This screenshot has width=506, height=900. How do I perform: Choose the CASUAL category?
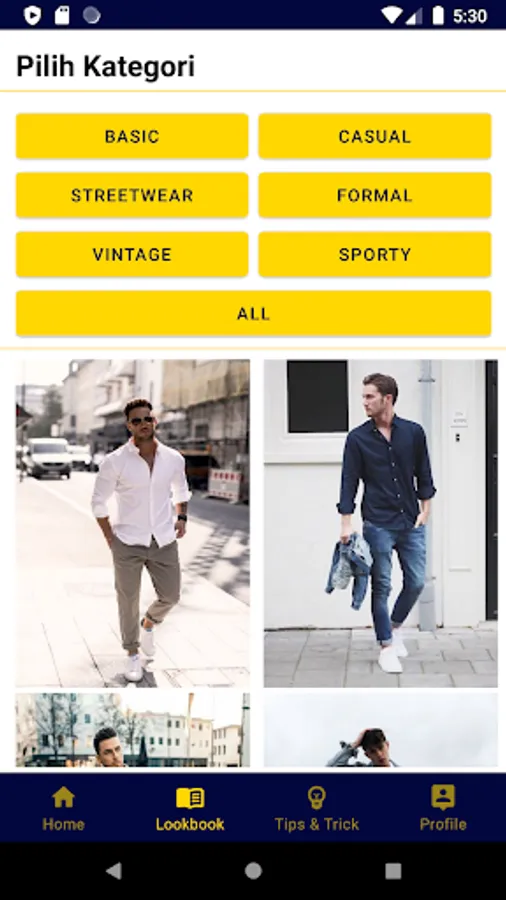pos(375,136)
